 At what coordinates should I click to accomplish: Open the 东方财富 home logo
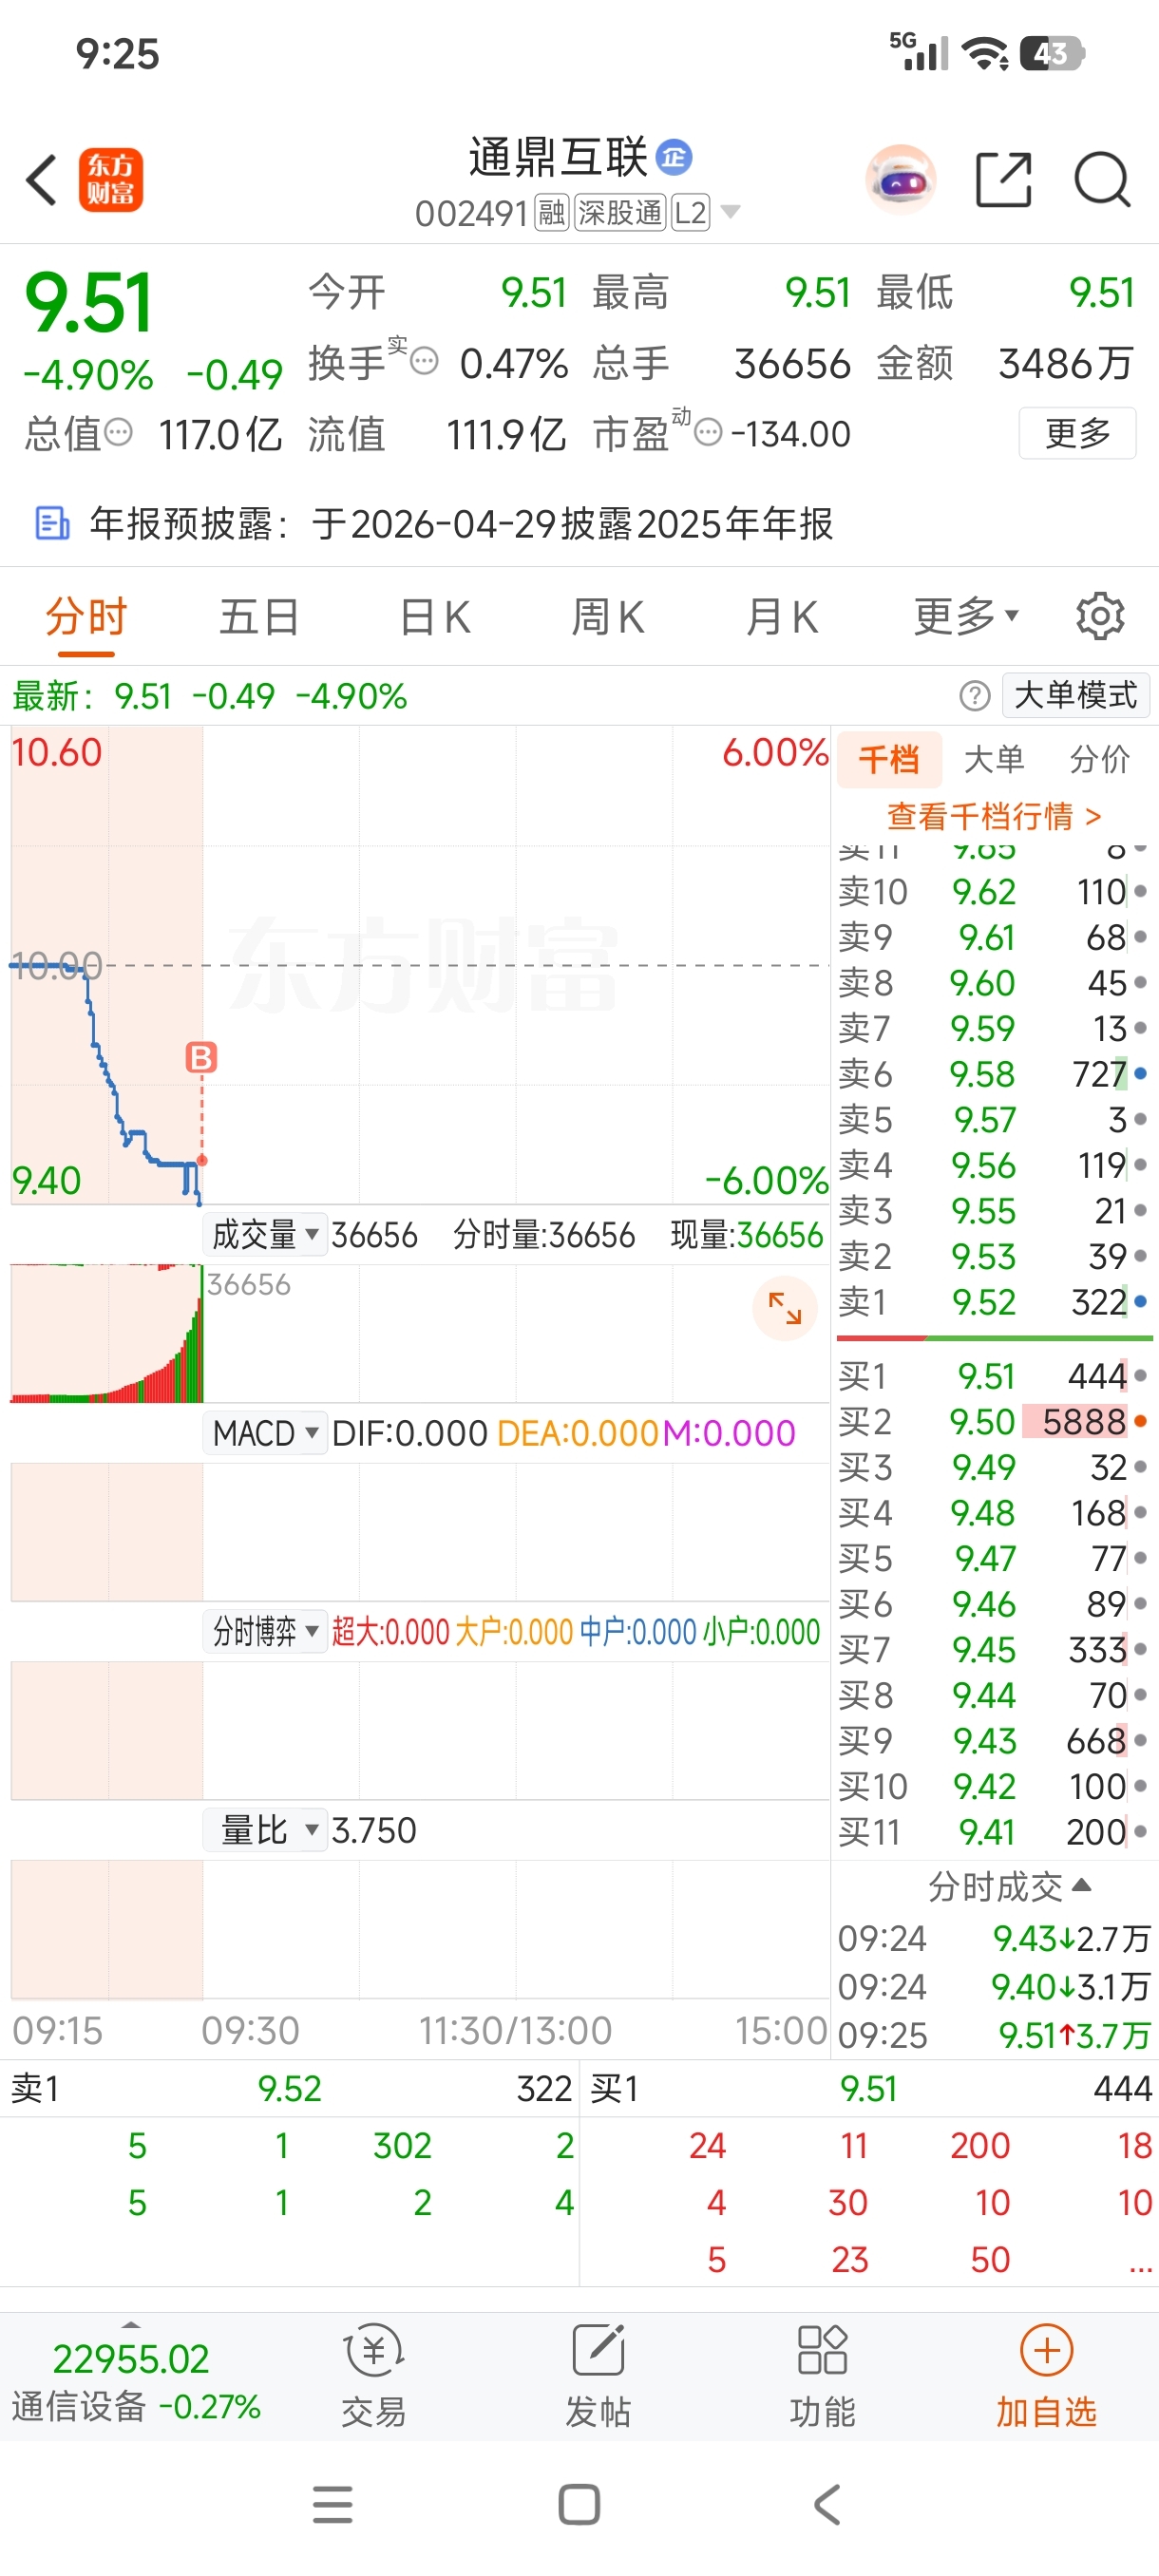[111, 180]
